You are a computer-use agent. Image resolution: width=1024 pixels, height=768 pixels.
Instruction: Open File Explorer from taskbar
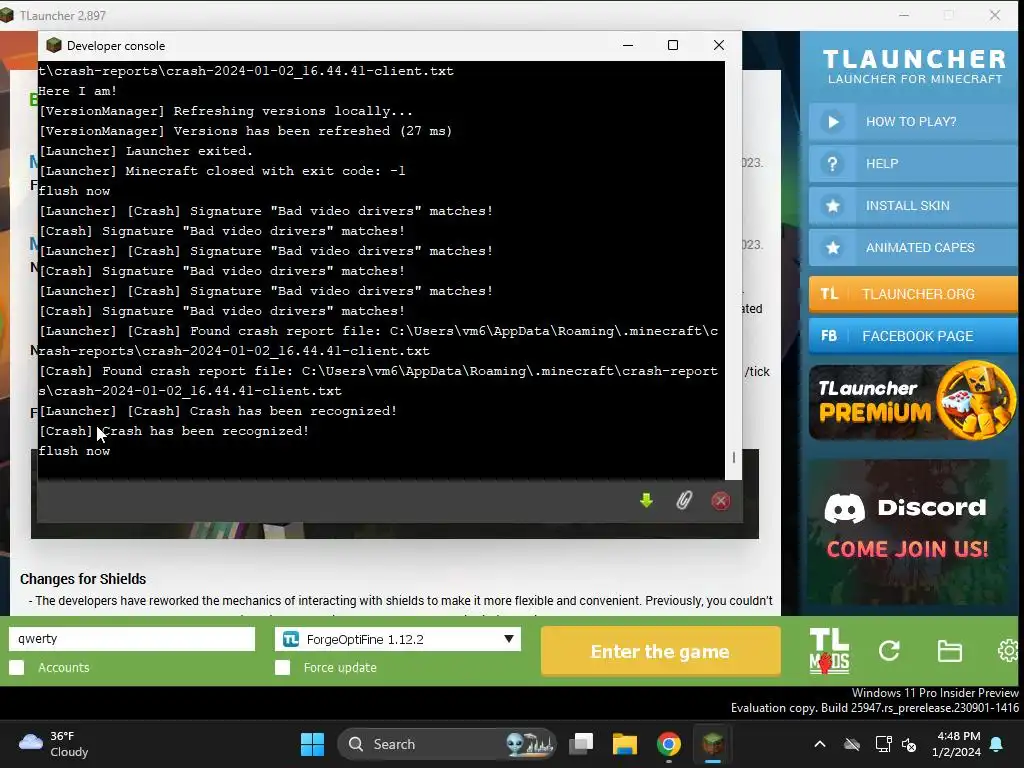click(624, 744)
